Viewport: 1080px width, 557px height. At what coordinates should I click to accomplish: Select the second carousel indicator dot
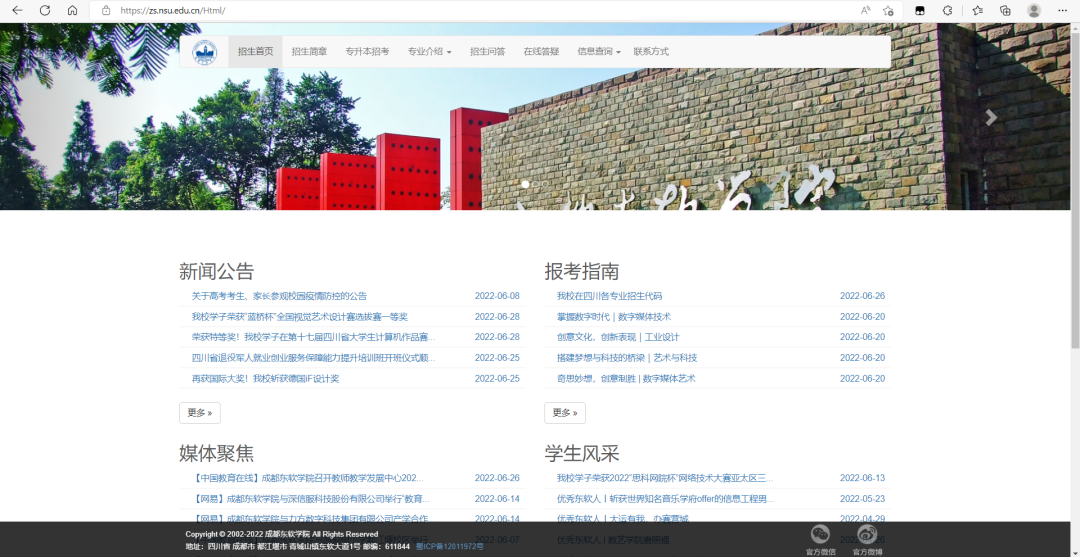pos(535,184)
